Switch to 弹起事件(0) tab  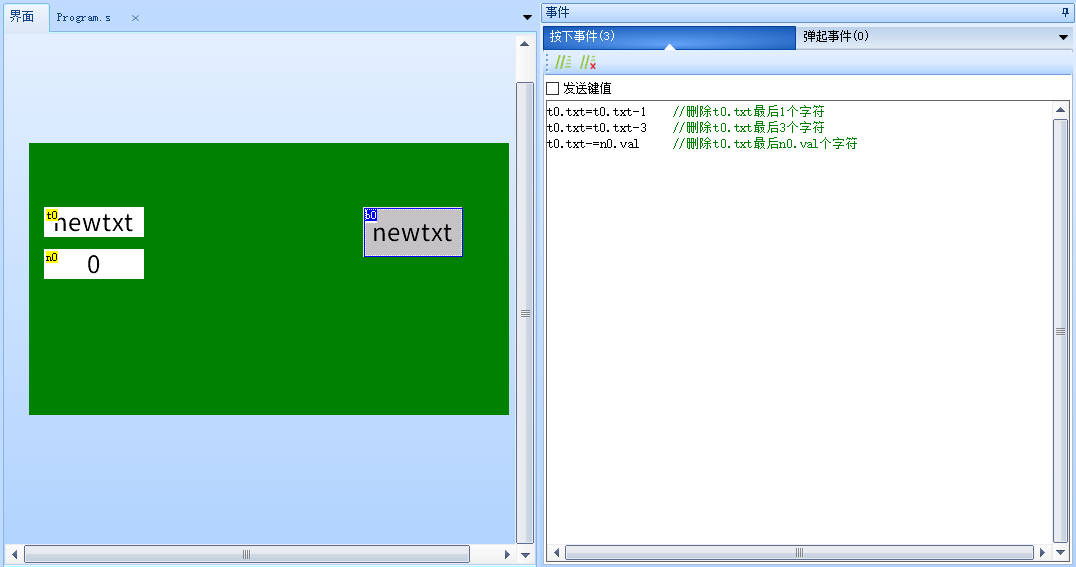click(x=836, y=37)
